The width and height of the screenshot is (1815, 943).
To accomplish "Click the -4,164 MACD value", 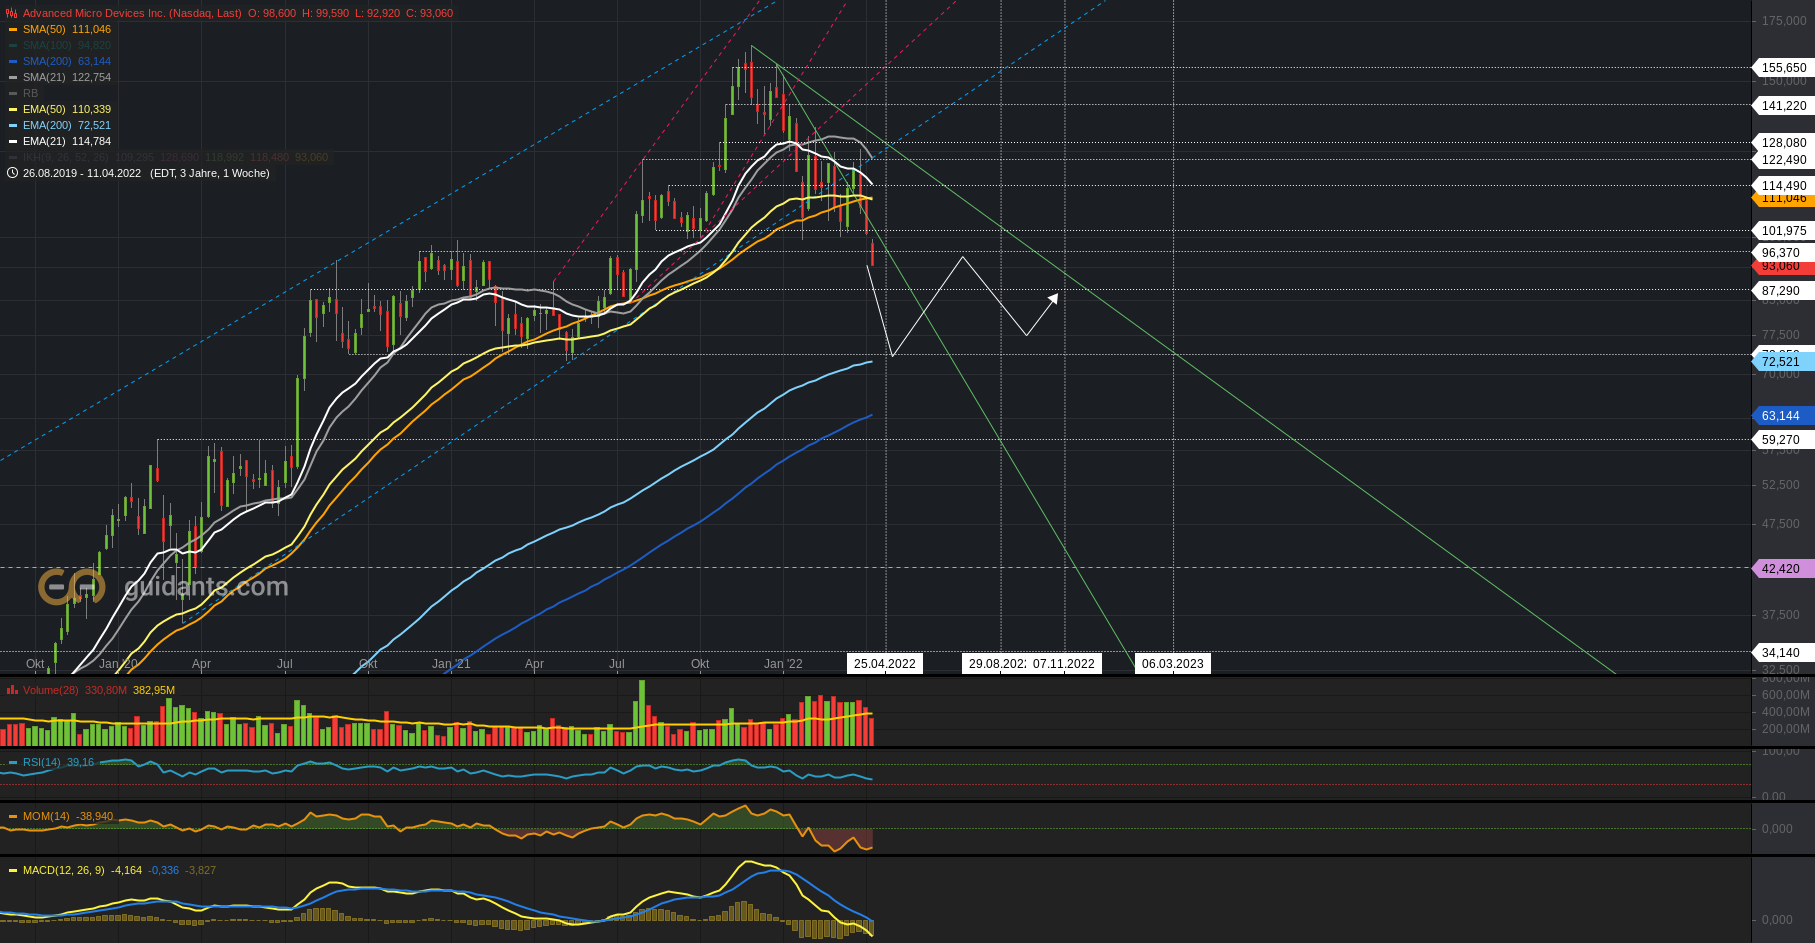I will pos(126,870).
